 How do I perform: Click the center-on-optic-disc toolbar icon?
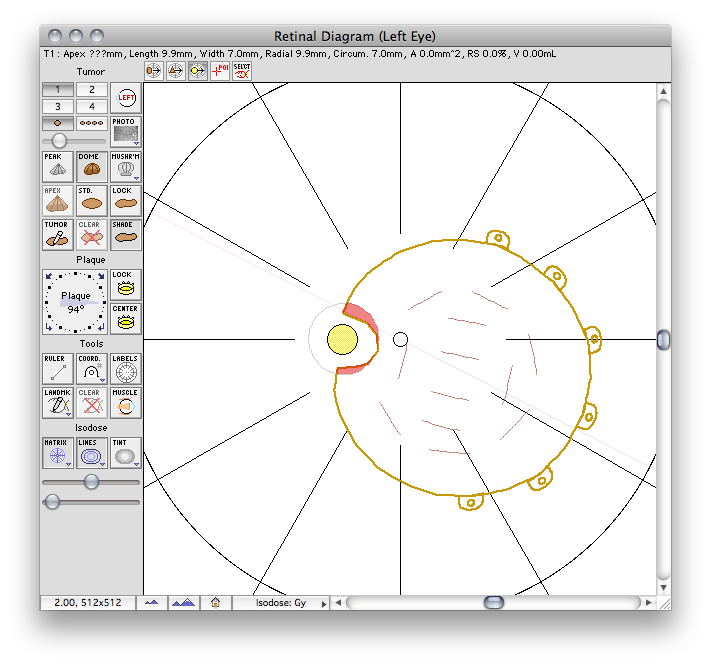point(197,71)
